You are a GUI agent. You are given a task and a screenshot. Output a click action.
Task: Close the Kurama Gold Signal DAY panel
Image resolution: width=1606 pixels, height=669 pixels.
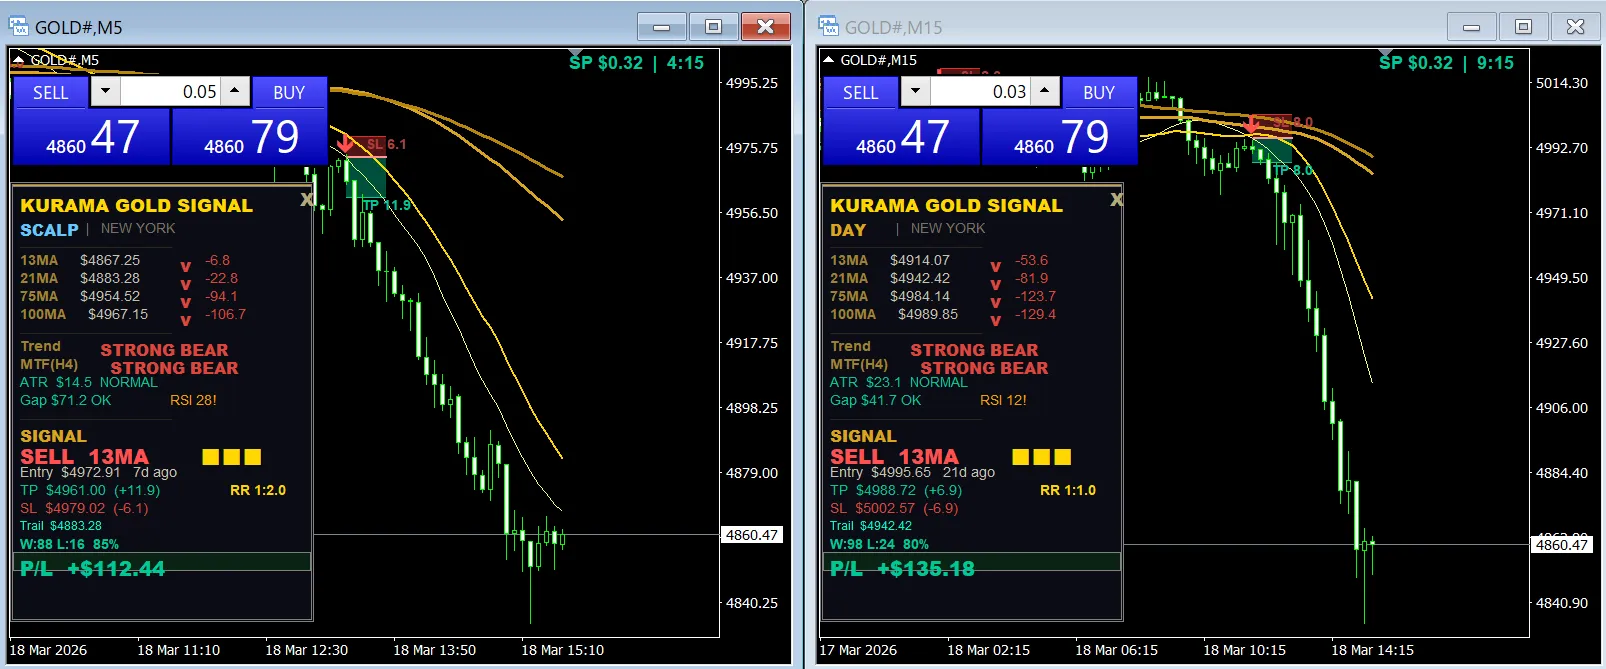(1116, 200)
